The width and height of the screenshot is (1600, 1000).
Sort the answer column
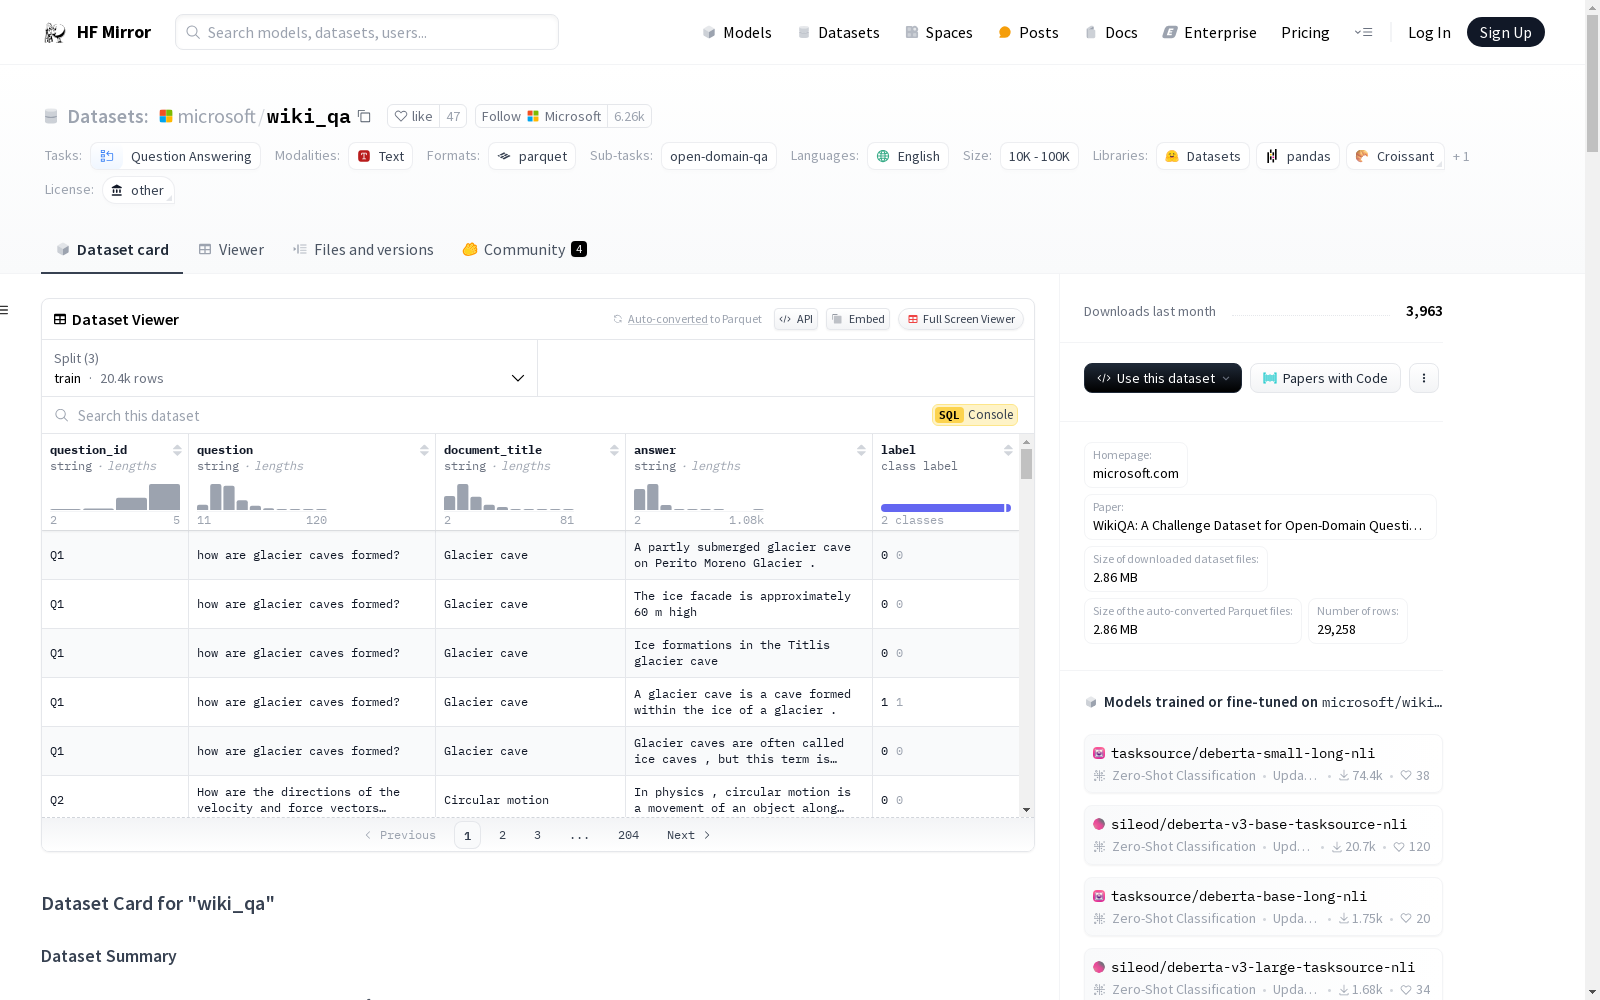pos(861,450)
